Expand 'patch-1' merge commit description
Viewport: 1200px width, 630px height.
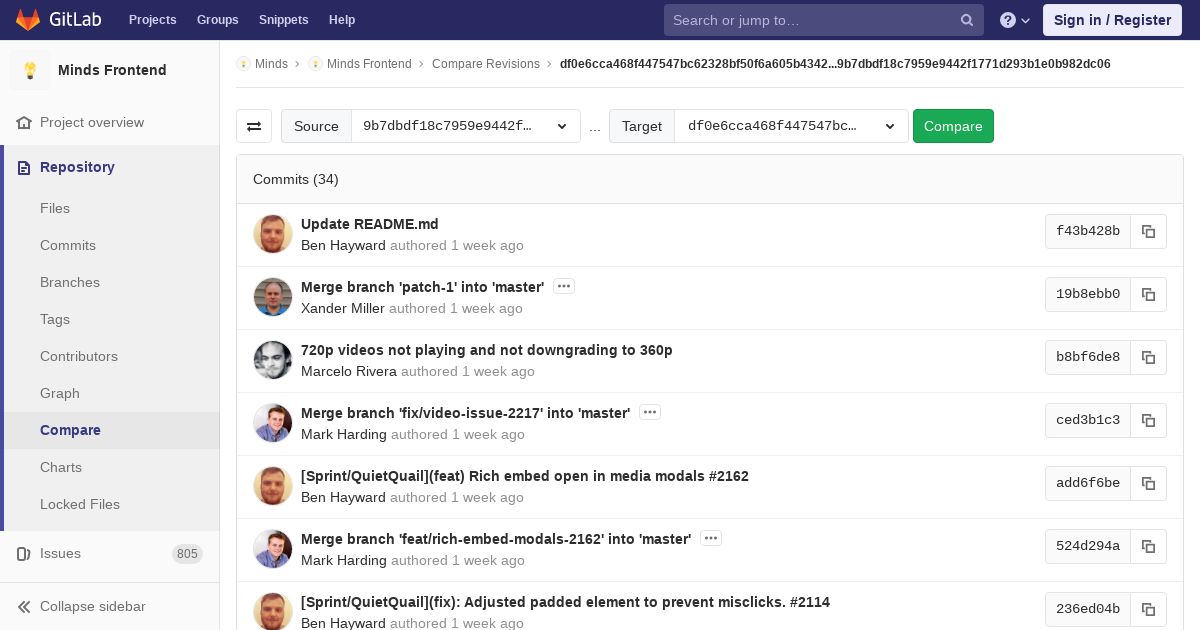(x=564, y=287)
